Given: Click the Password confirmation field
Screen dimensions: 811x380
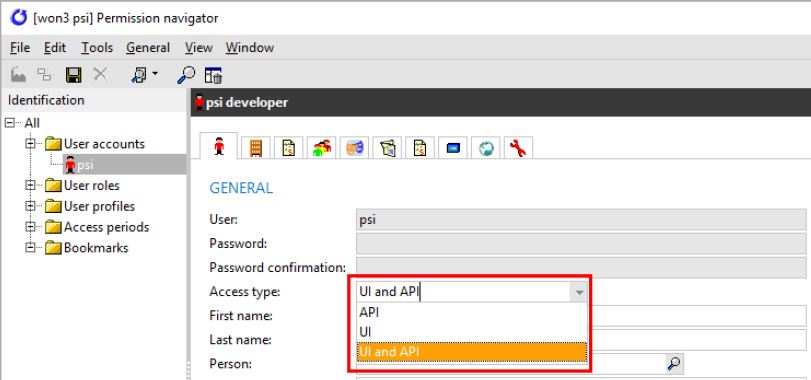Looking at the screenshot, I should [x=581, y=268].
